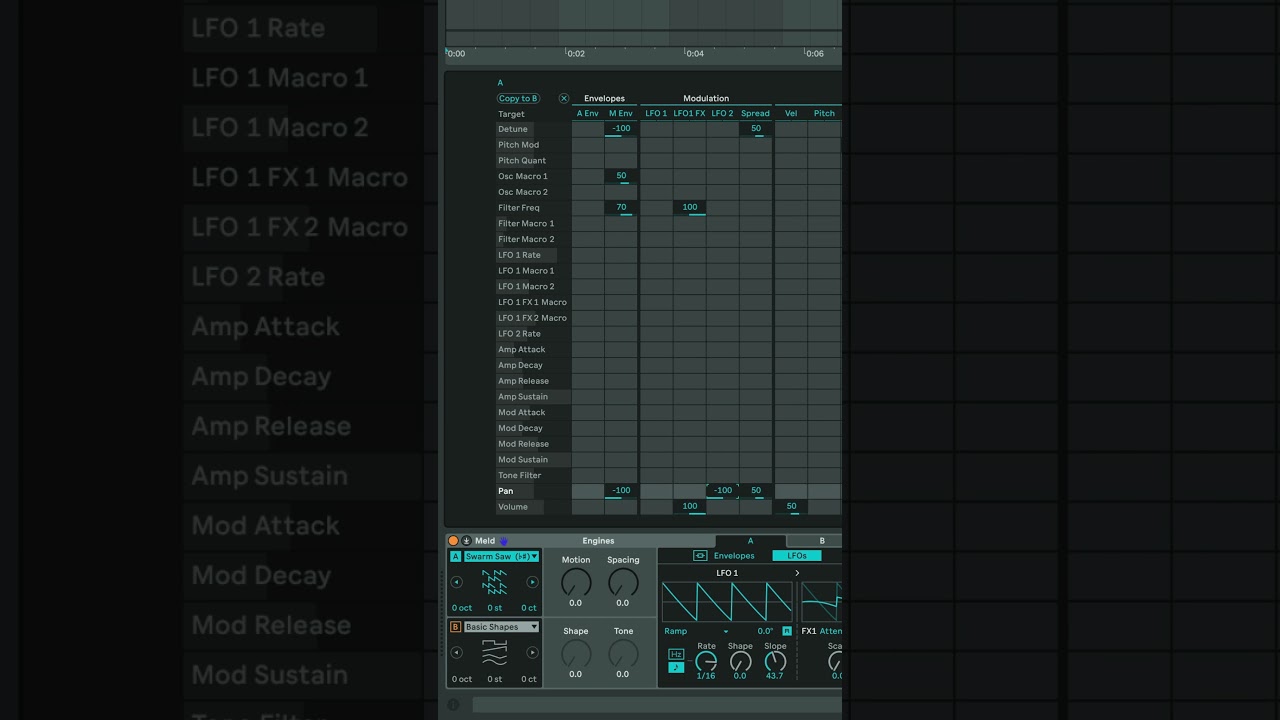The image size is (1280, 720).
Task: Select the Pan target row label
Action: pos(506,491)
